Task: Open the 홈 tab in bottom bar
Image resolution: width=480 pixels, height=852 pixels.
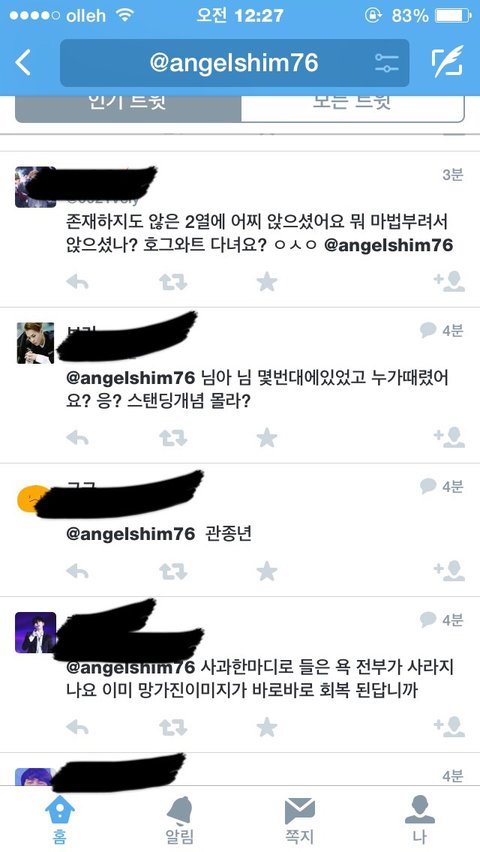Action: pos(60,820)
